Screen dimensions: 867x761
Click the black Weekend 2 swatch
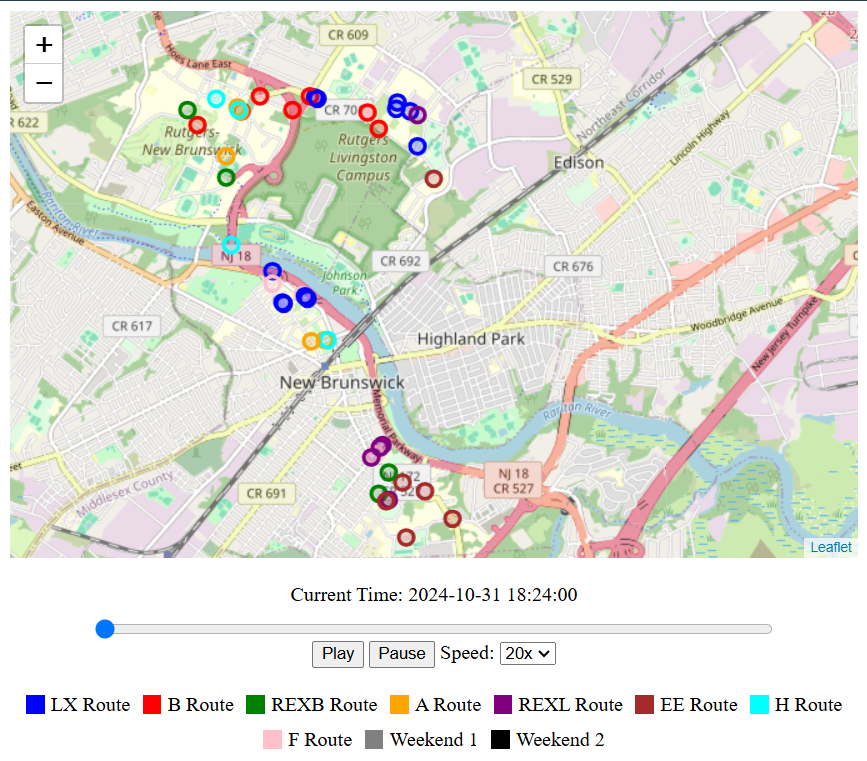tap(501, 740)
